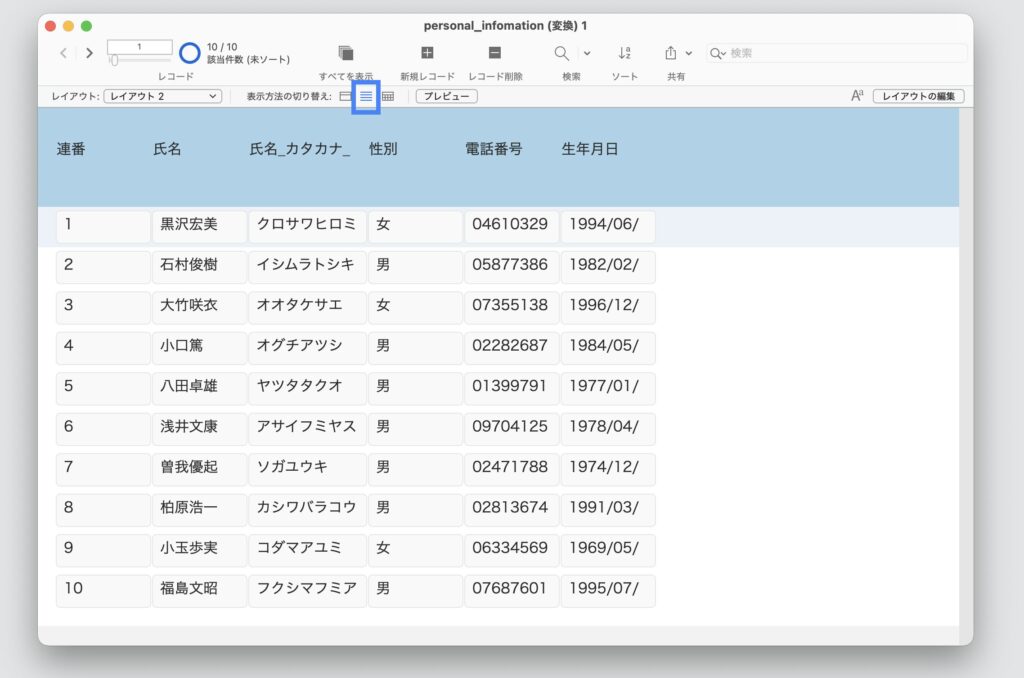
Task: Switch to table view using grid icon
Action: tap(388, 96)
